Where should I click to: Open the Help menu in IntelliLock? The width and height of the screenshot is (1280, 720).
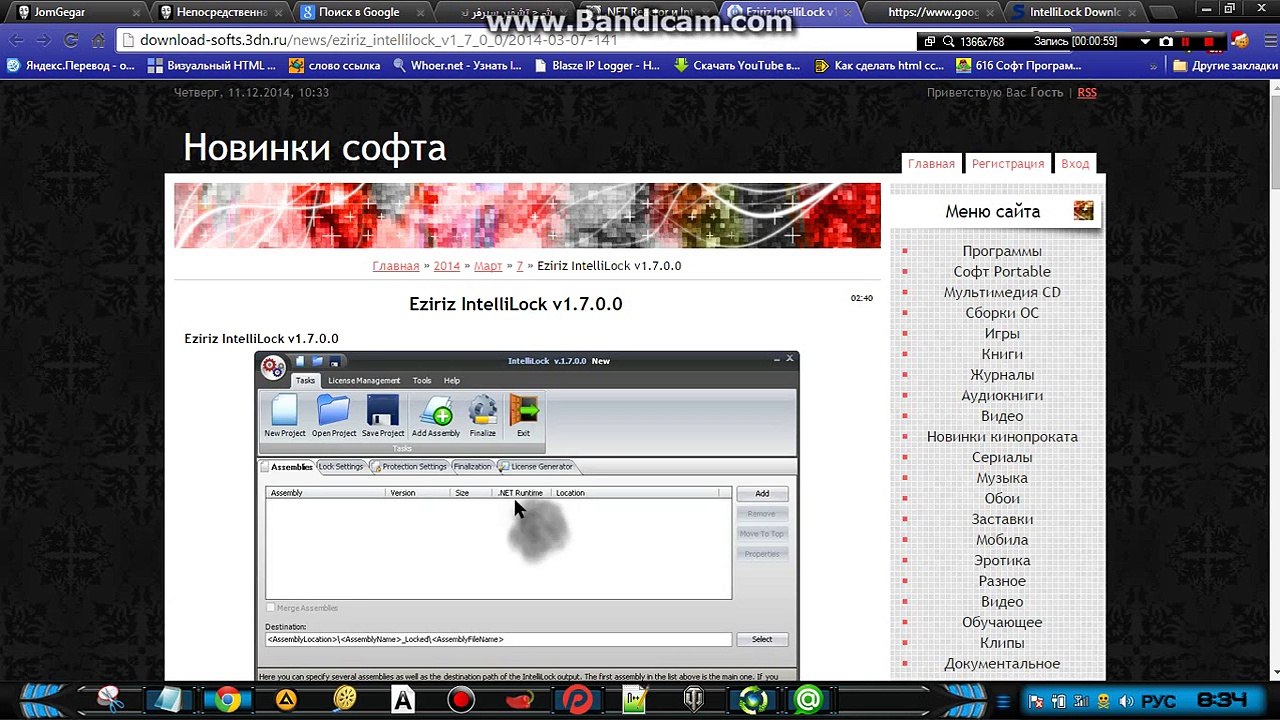point(452,380)
